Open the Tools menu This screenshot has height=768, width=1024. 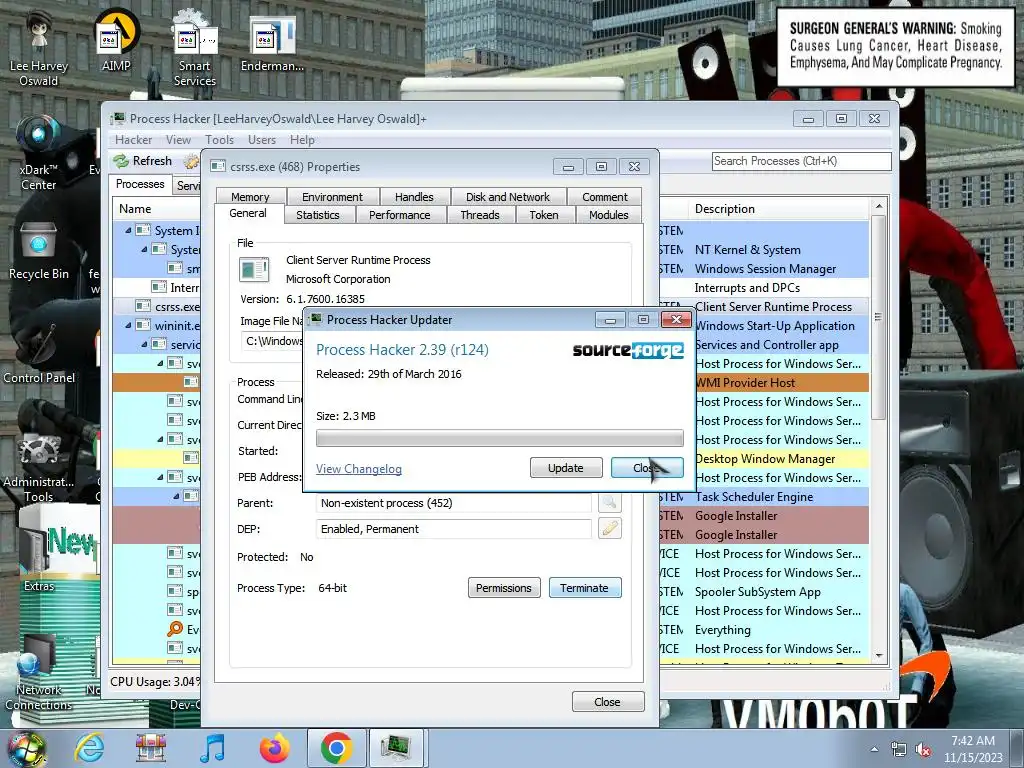[x=219, y=140]
